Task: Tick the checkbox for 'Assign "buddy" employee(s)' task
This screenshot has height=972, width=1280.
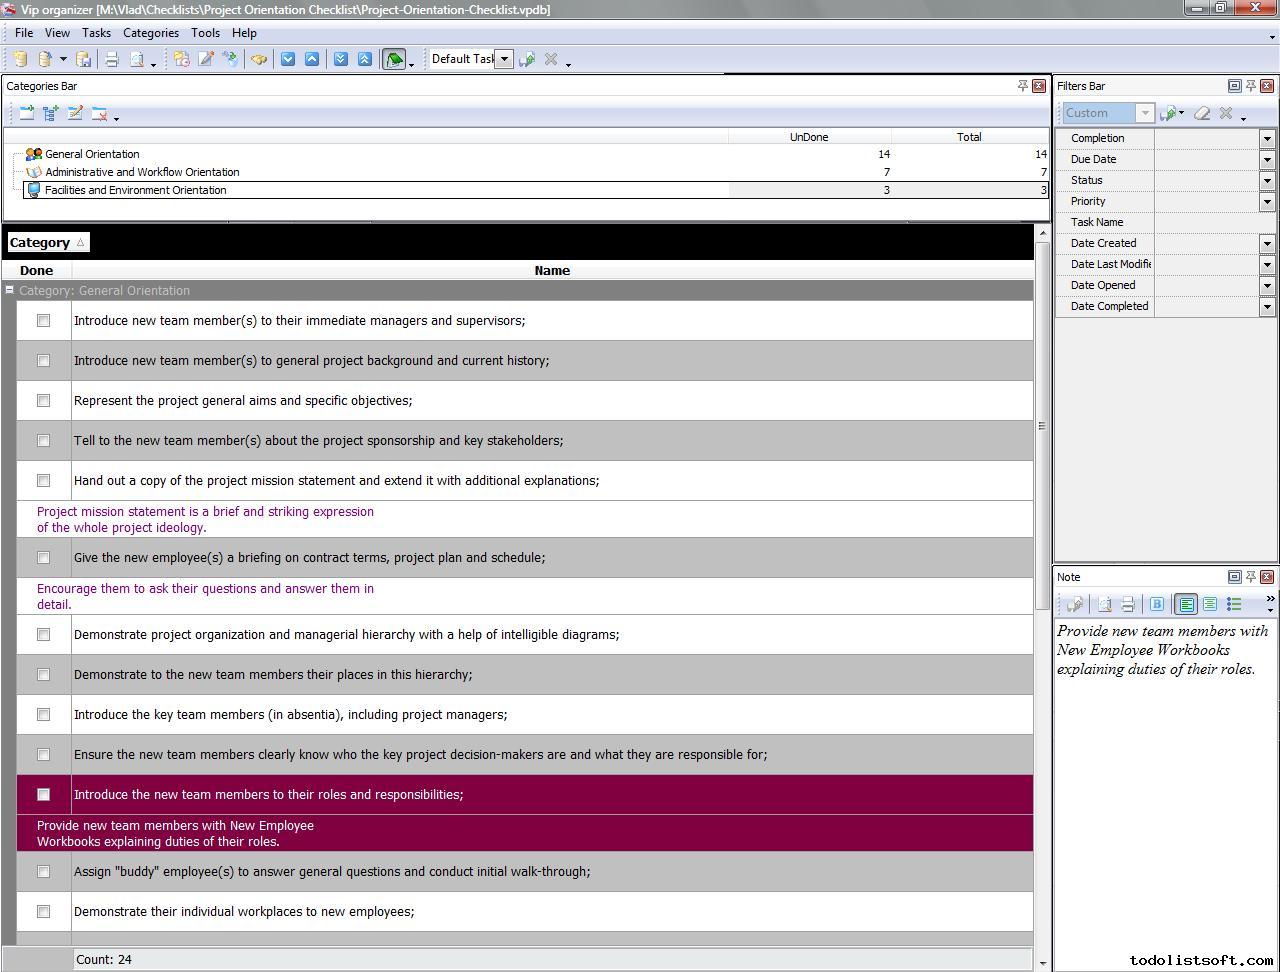Action: (43, 872)
